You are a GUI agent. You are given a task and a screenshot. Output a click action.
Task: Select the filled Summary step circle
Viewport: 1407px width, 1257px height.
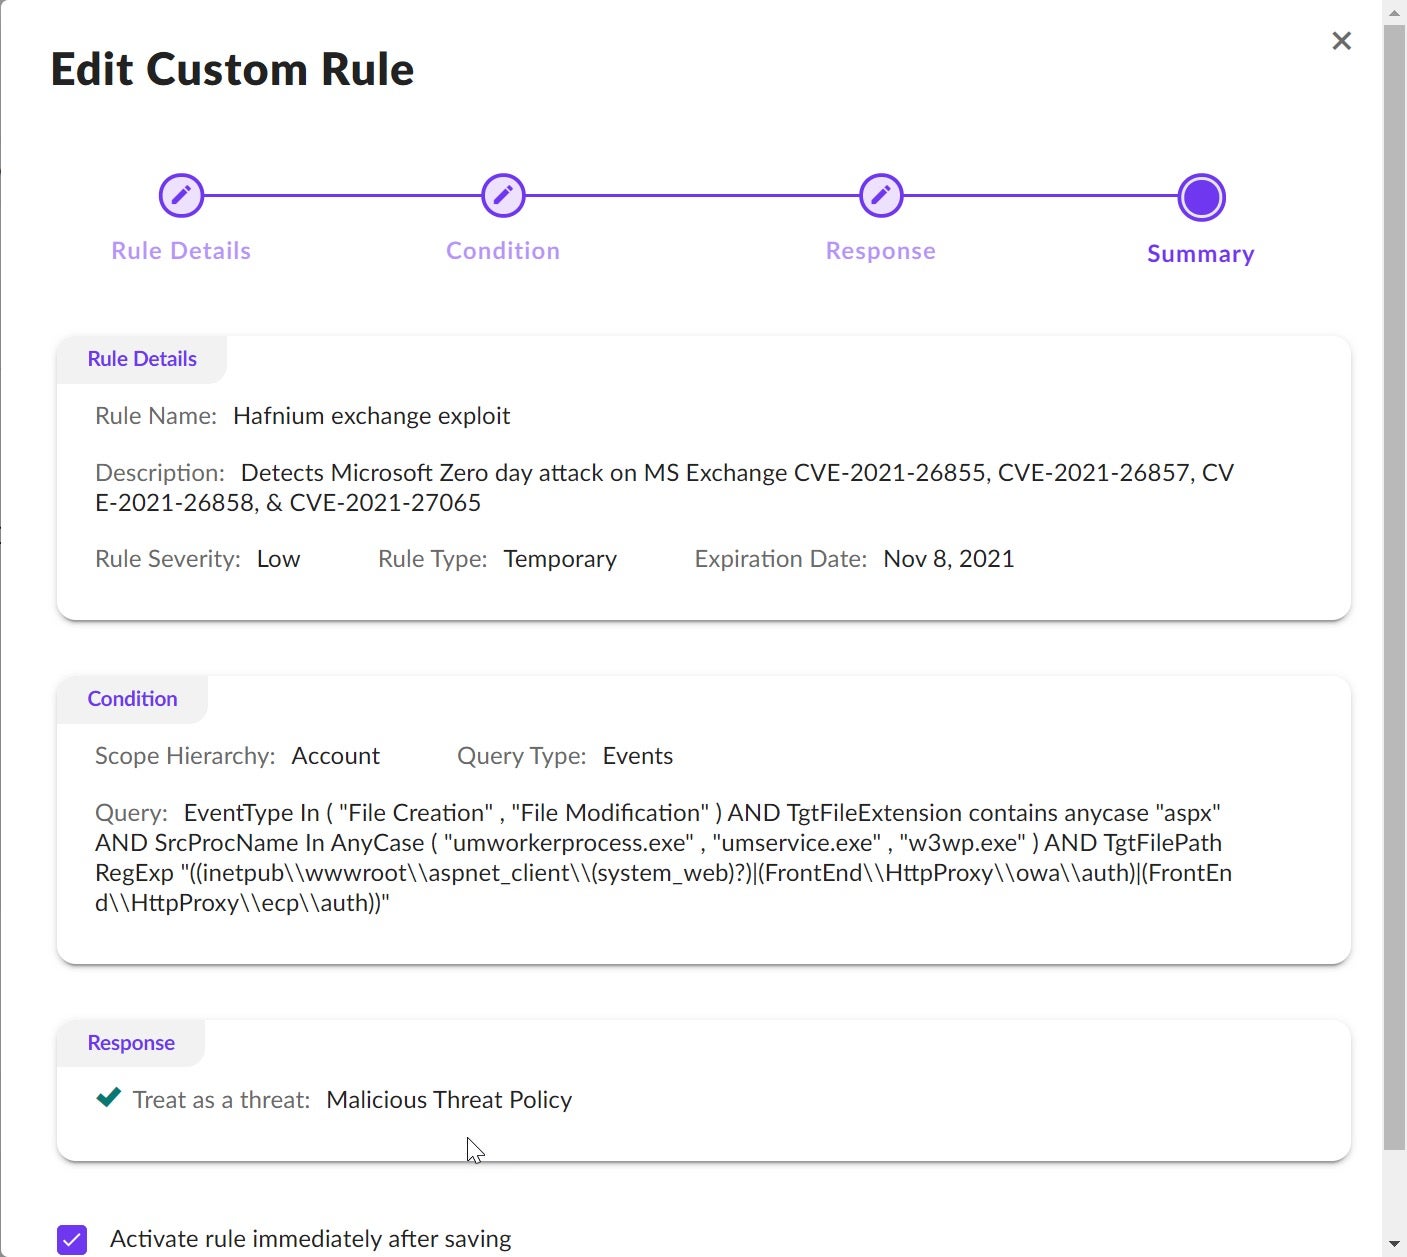(1201, 197)
